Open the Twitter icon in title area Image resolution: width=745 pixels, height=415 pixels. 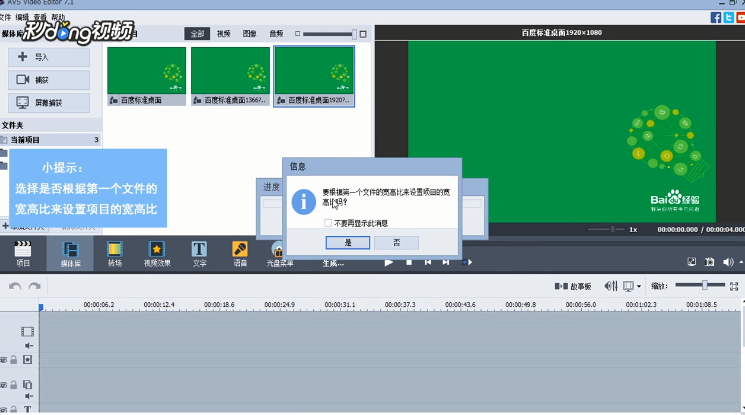pos(728,18)
